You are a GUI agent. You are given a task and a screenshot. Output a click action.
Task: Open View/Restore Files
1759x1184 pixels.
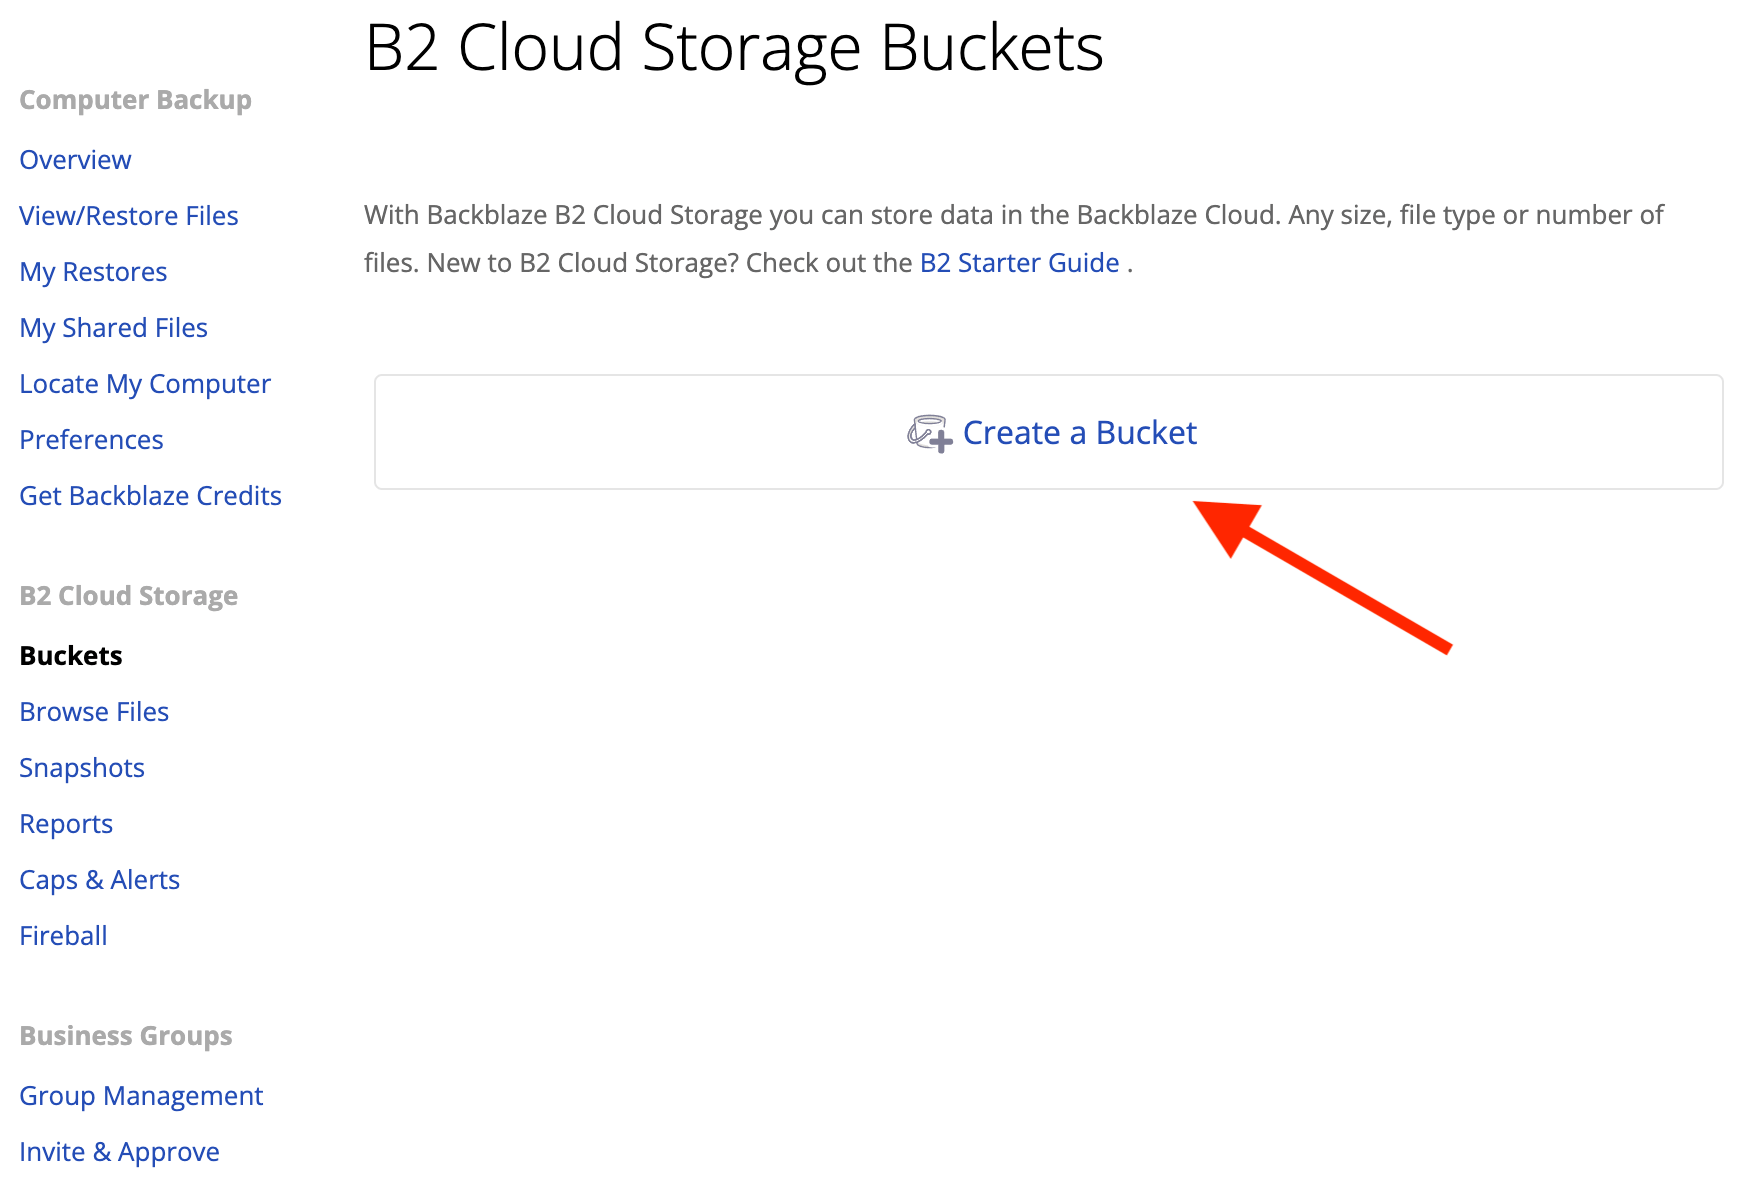click(x=128, y=215)
